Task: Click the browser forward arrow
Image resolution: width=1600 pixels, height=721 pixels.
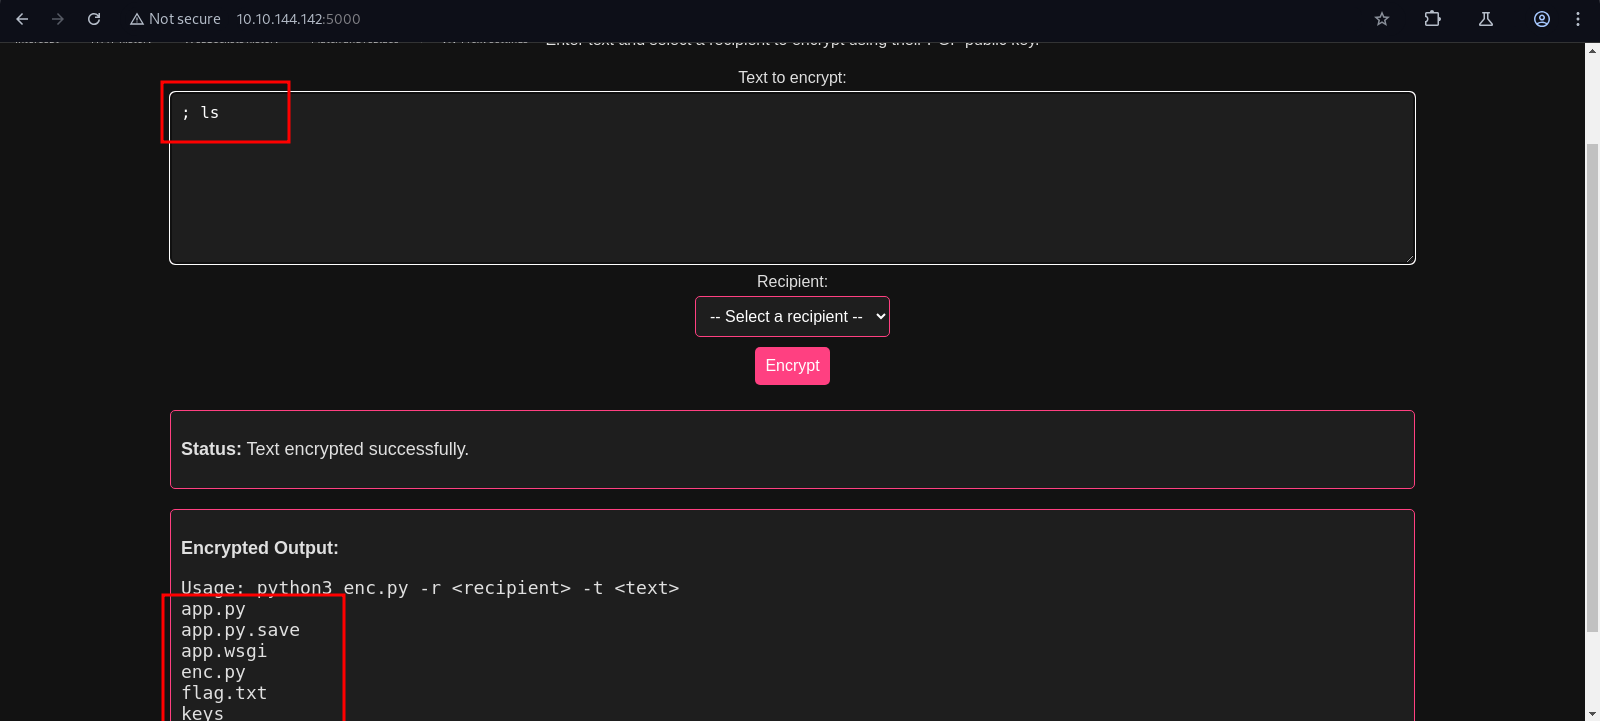Action: [x=58, y=19]
